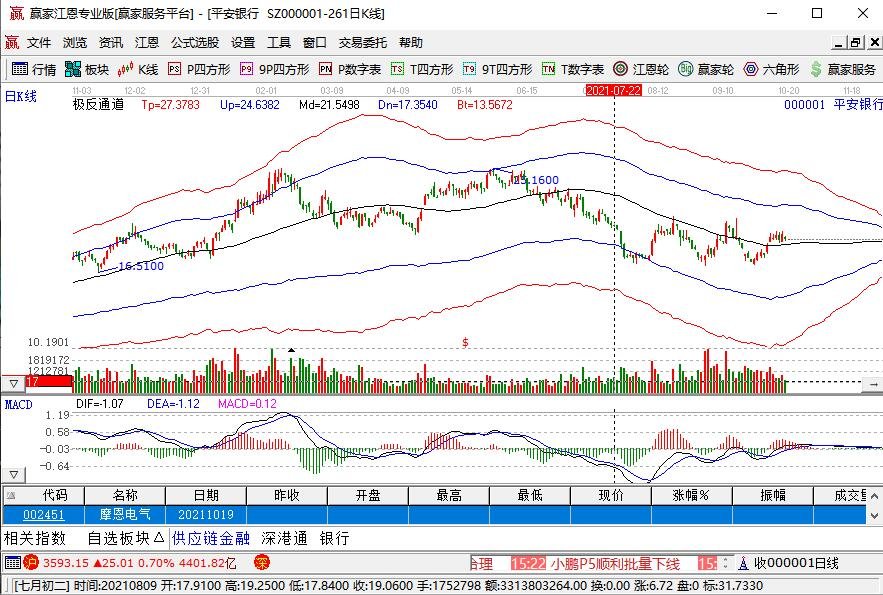Sort by 涨幅% column header
Screen dimensions: 883x595
tap(692, 495)
